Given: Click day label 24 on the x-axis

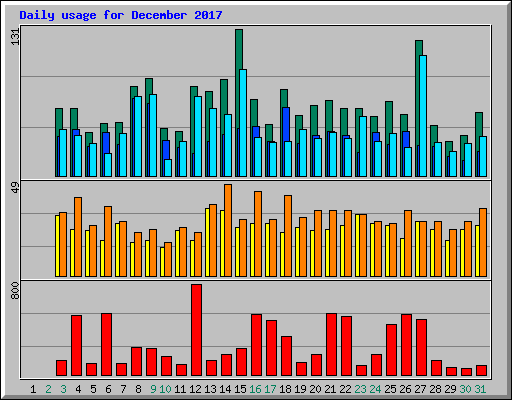Looking at the screenshot, I should pyautogui.click(x=375, y=389).
